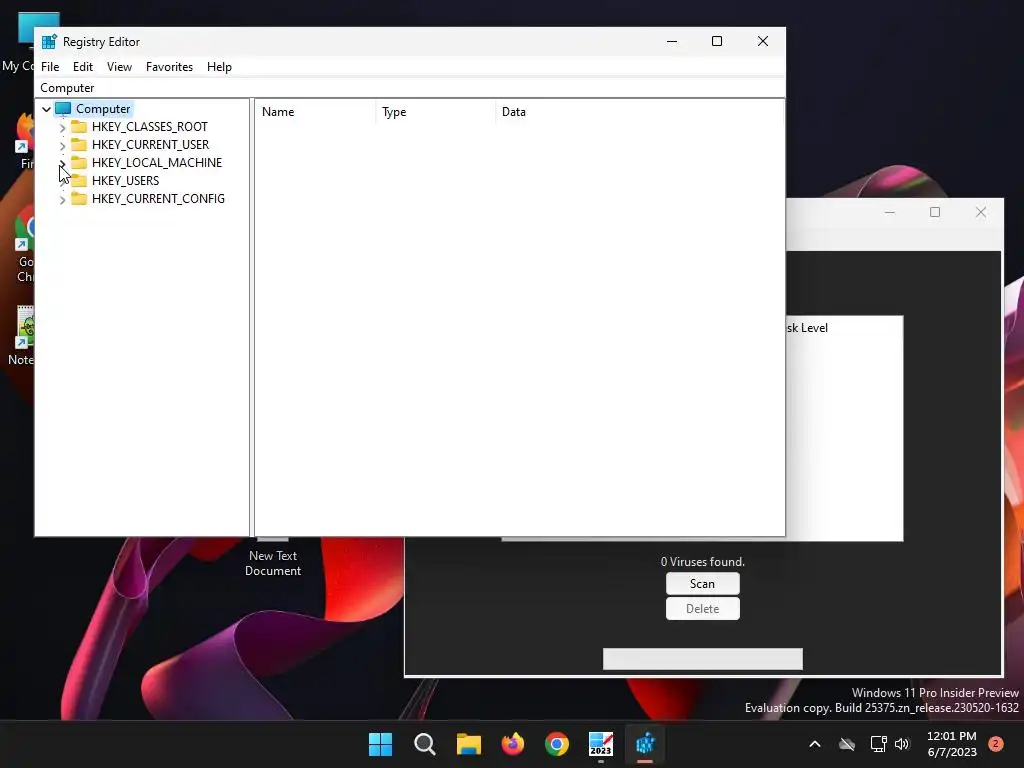Viewport: 1024px width, 768px height.
Task: Click the cloud sync tray icon
Action: [847, 744]
